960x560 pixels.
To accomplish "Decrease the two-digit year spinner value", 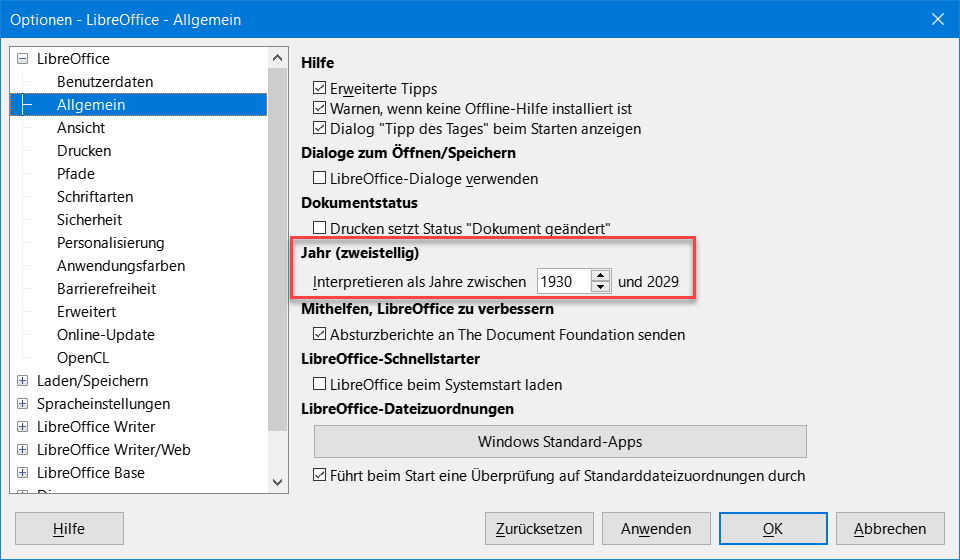I will click(x=601, y=287).
